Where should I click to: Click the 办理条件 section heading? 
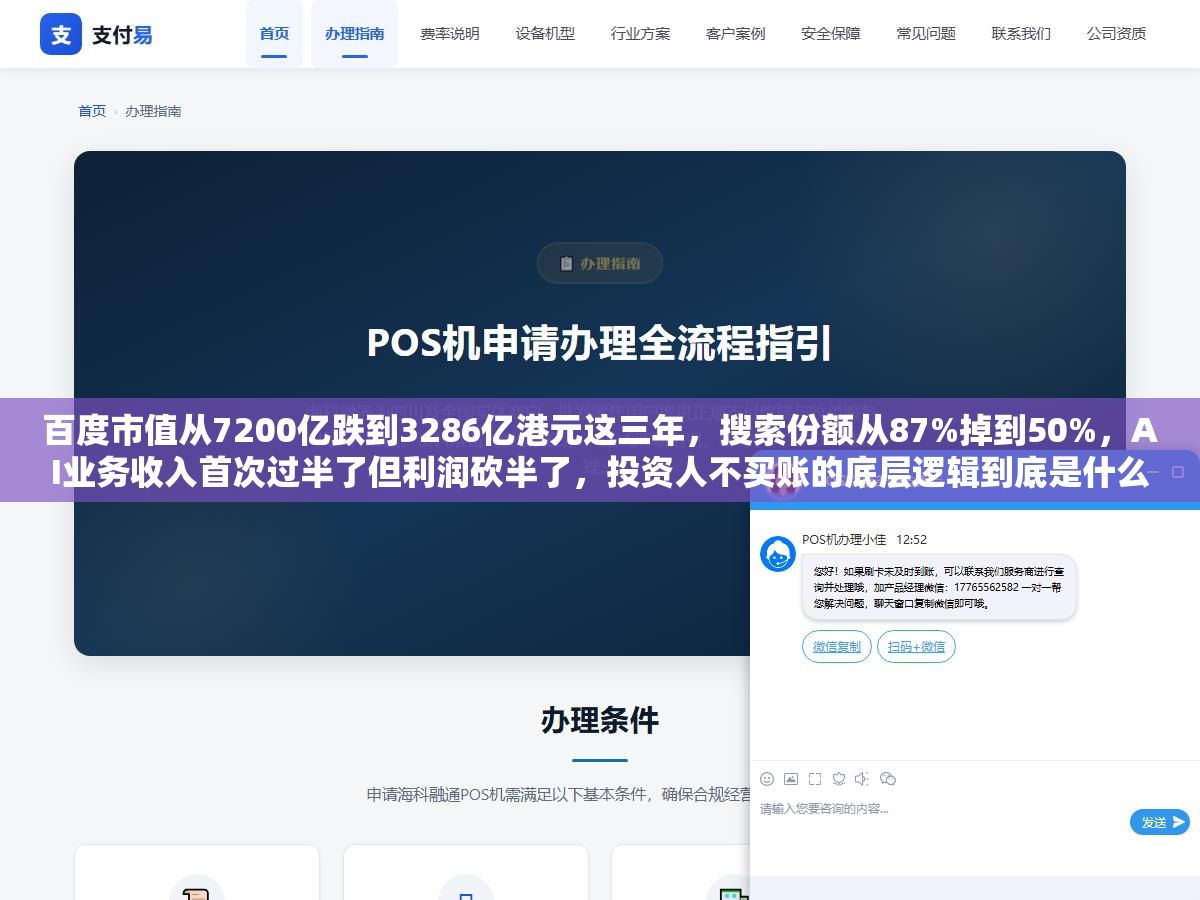(600, 720)
